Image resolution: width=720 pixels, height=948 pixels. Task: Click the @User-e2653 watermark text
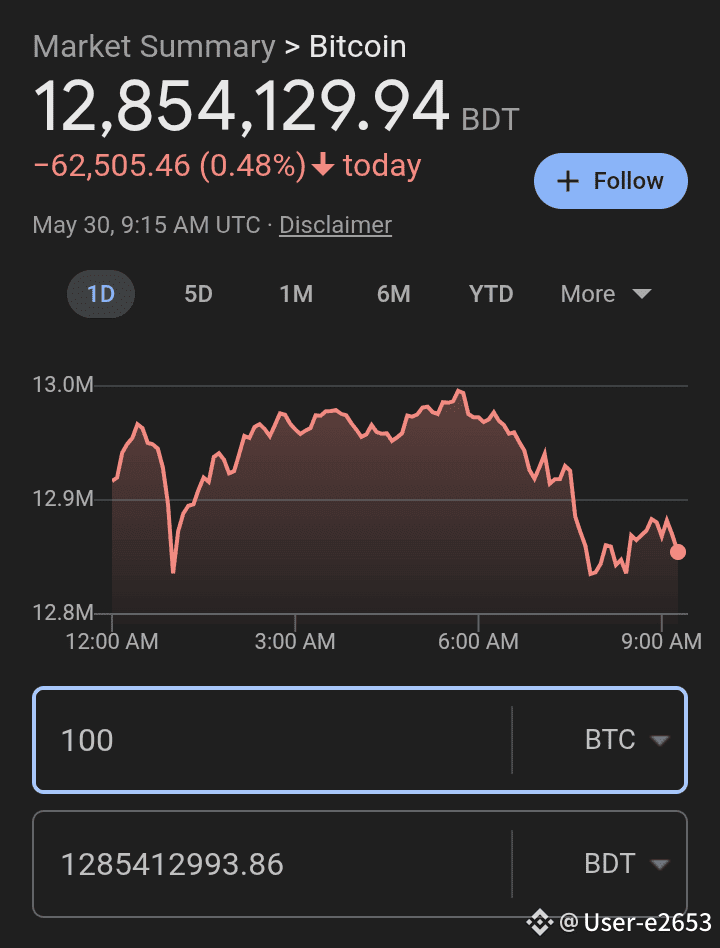coord(635,923)
